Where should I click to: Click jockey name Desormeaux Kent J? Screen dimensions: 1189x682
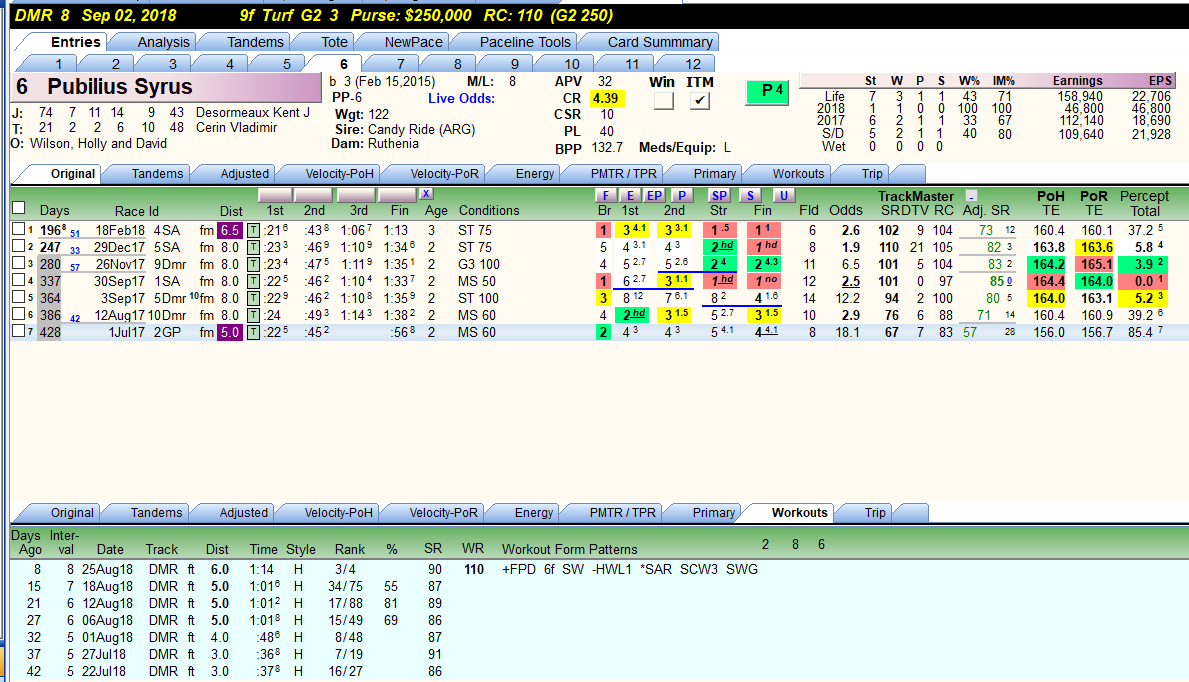tap(253, 112)
